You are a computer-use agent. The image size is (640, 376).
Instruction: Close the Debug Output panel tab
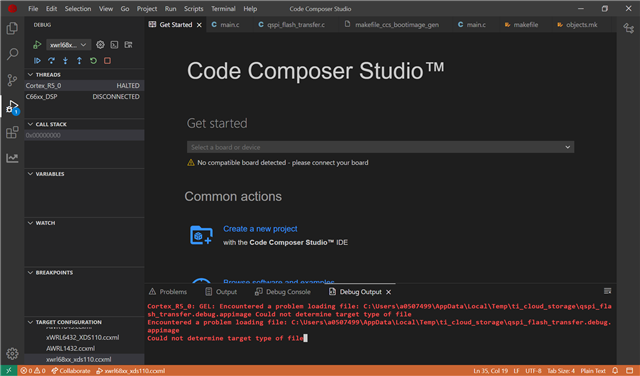[389, 292]
